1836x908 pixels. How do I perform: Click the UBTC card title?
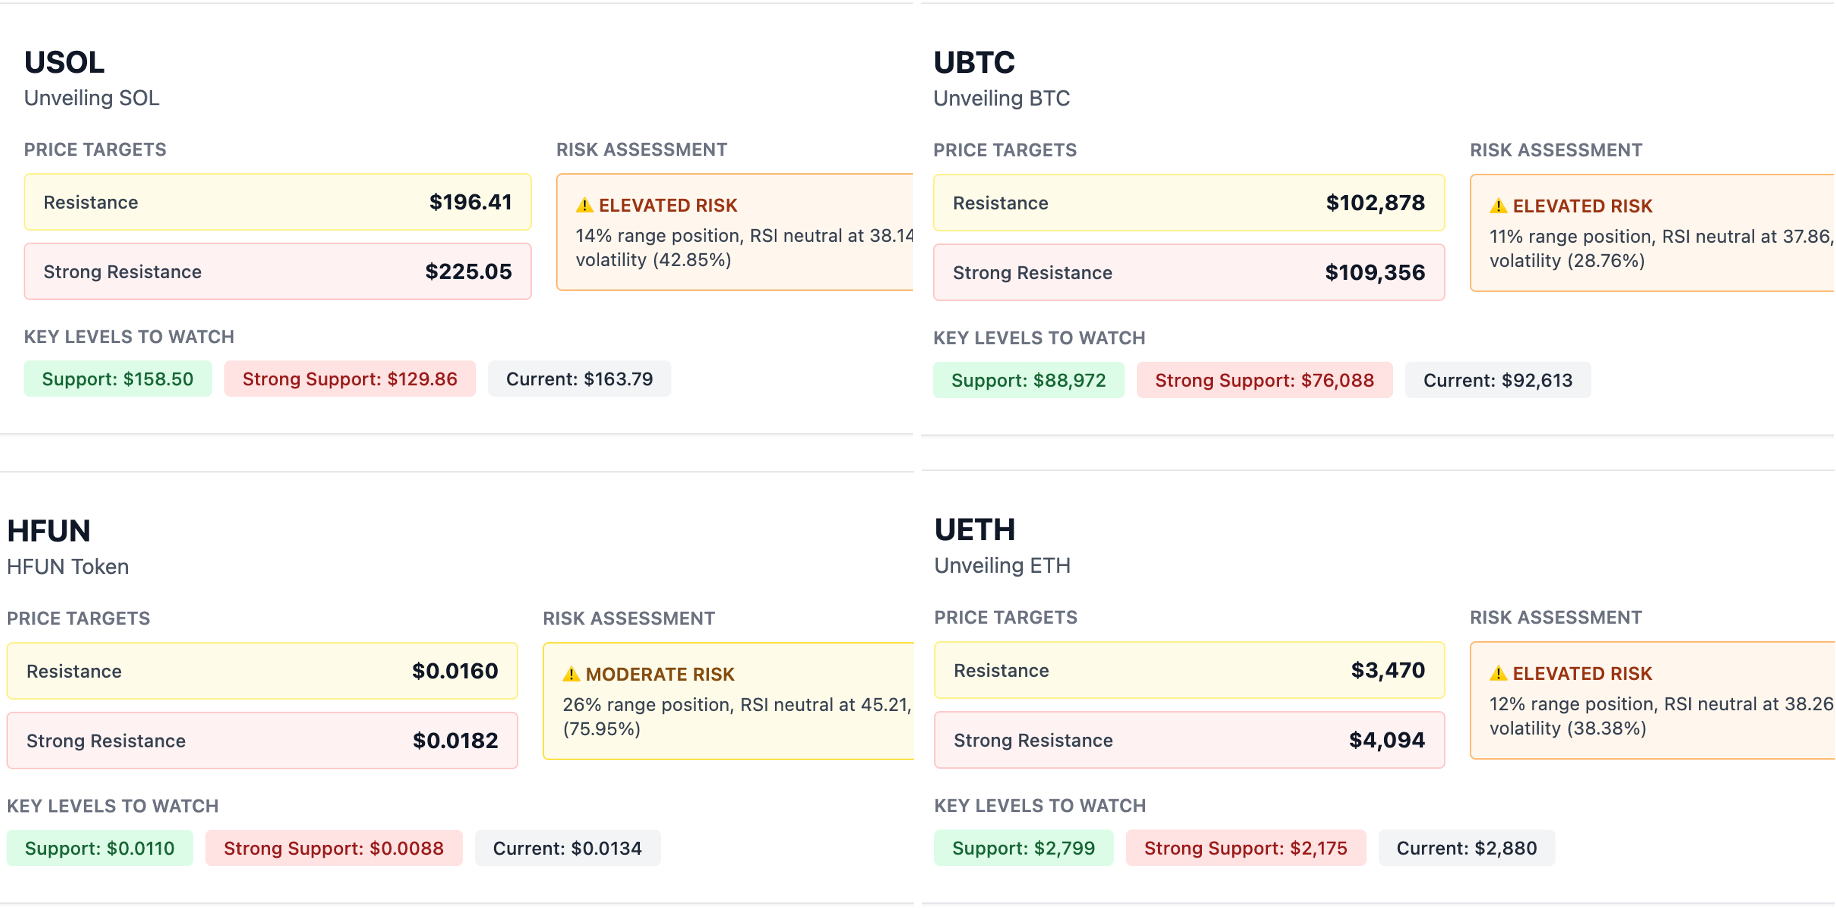click(974, 62)
